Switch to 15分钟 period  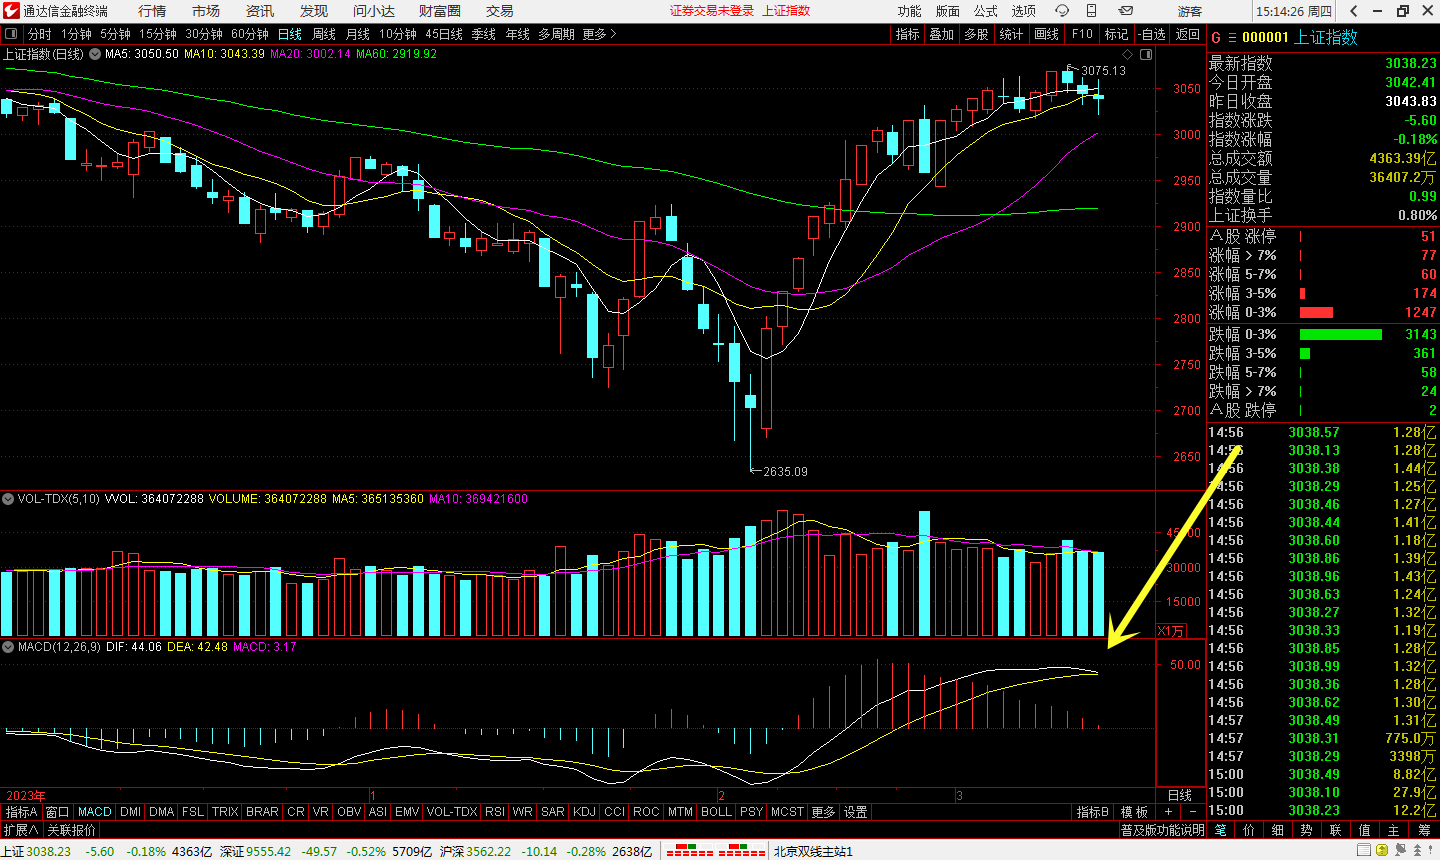tap(158, 34)
